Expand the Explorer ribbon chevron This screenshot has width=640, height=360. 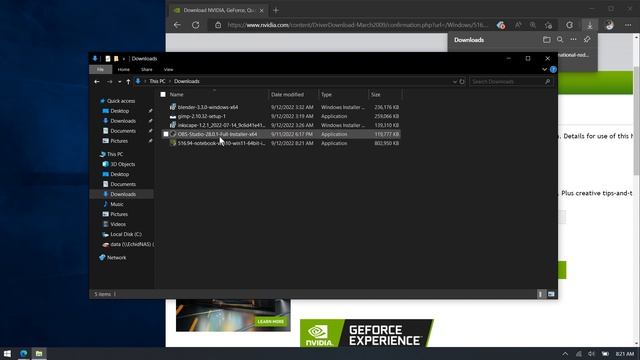[x=544, y=69]
